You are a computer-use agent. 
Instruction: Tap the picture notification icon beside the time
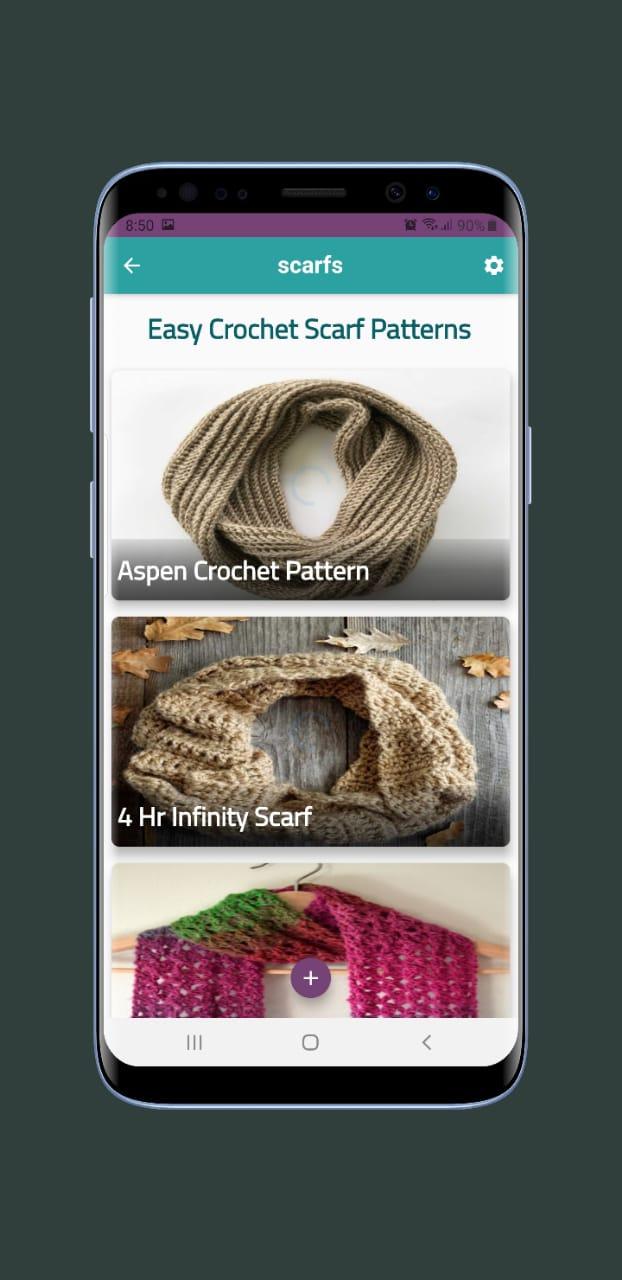coord(168,225)
